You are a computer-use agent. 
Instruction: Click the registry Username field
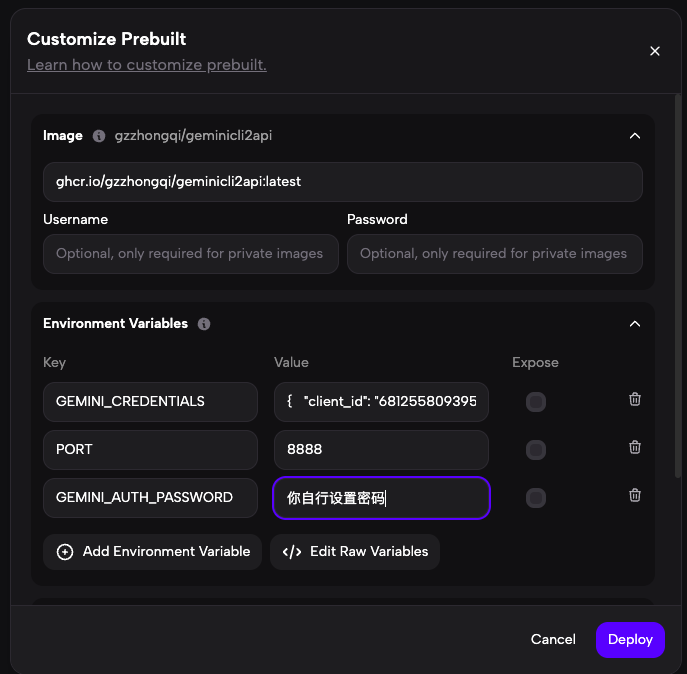pos(191,254)
